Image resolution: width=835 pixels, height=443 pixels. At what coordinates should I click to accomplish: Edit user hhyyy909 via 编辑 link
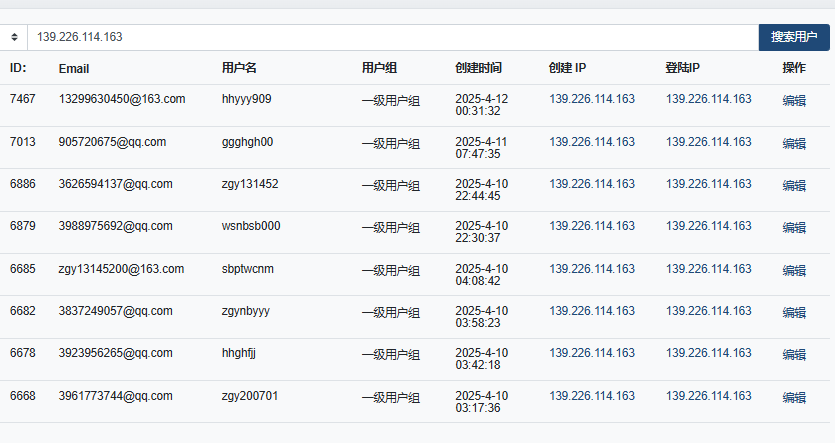pyautogui.click(x=794, y=101)
